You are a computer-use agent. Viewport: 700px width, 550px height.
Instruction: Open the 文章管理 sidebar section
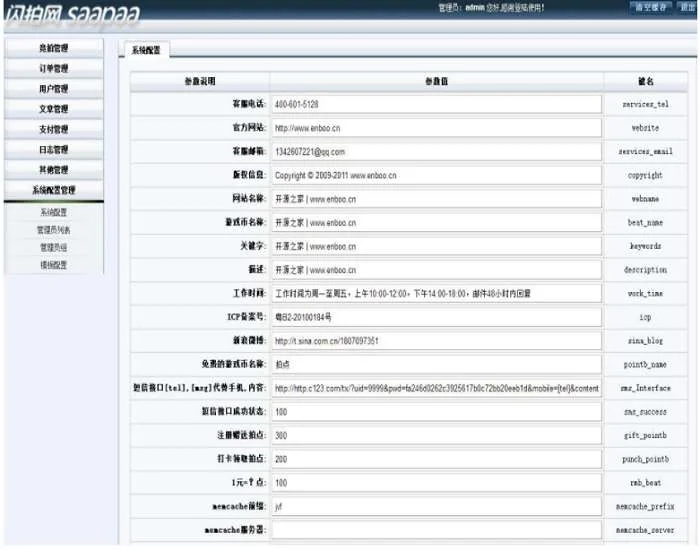pyautogui.click(x=54, y=109)
